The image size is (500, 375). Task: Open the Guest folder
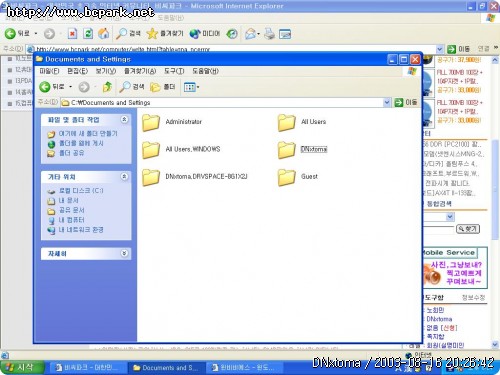298,177
